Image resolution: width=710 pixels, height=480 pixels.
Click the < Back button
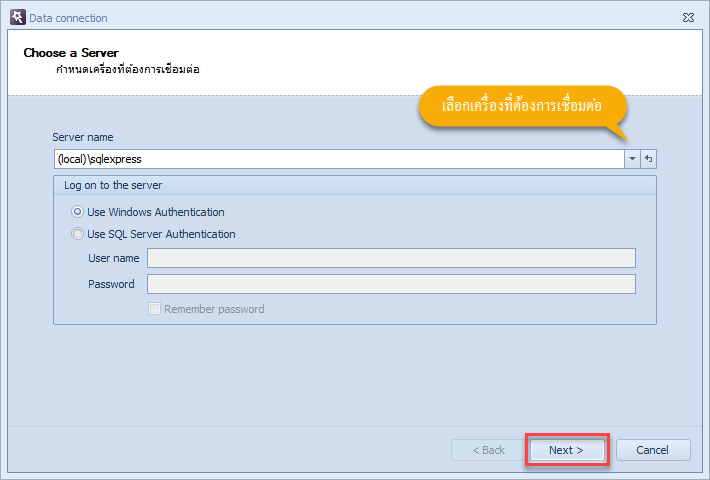(x=488, y=450)
